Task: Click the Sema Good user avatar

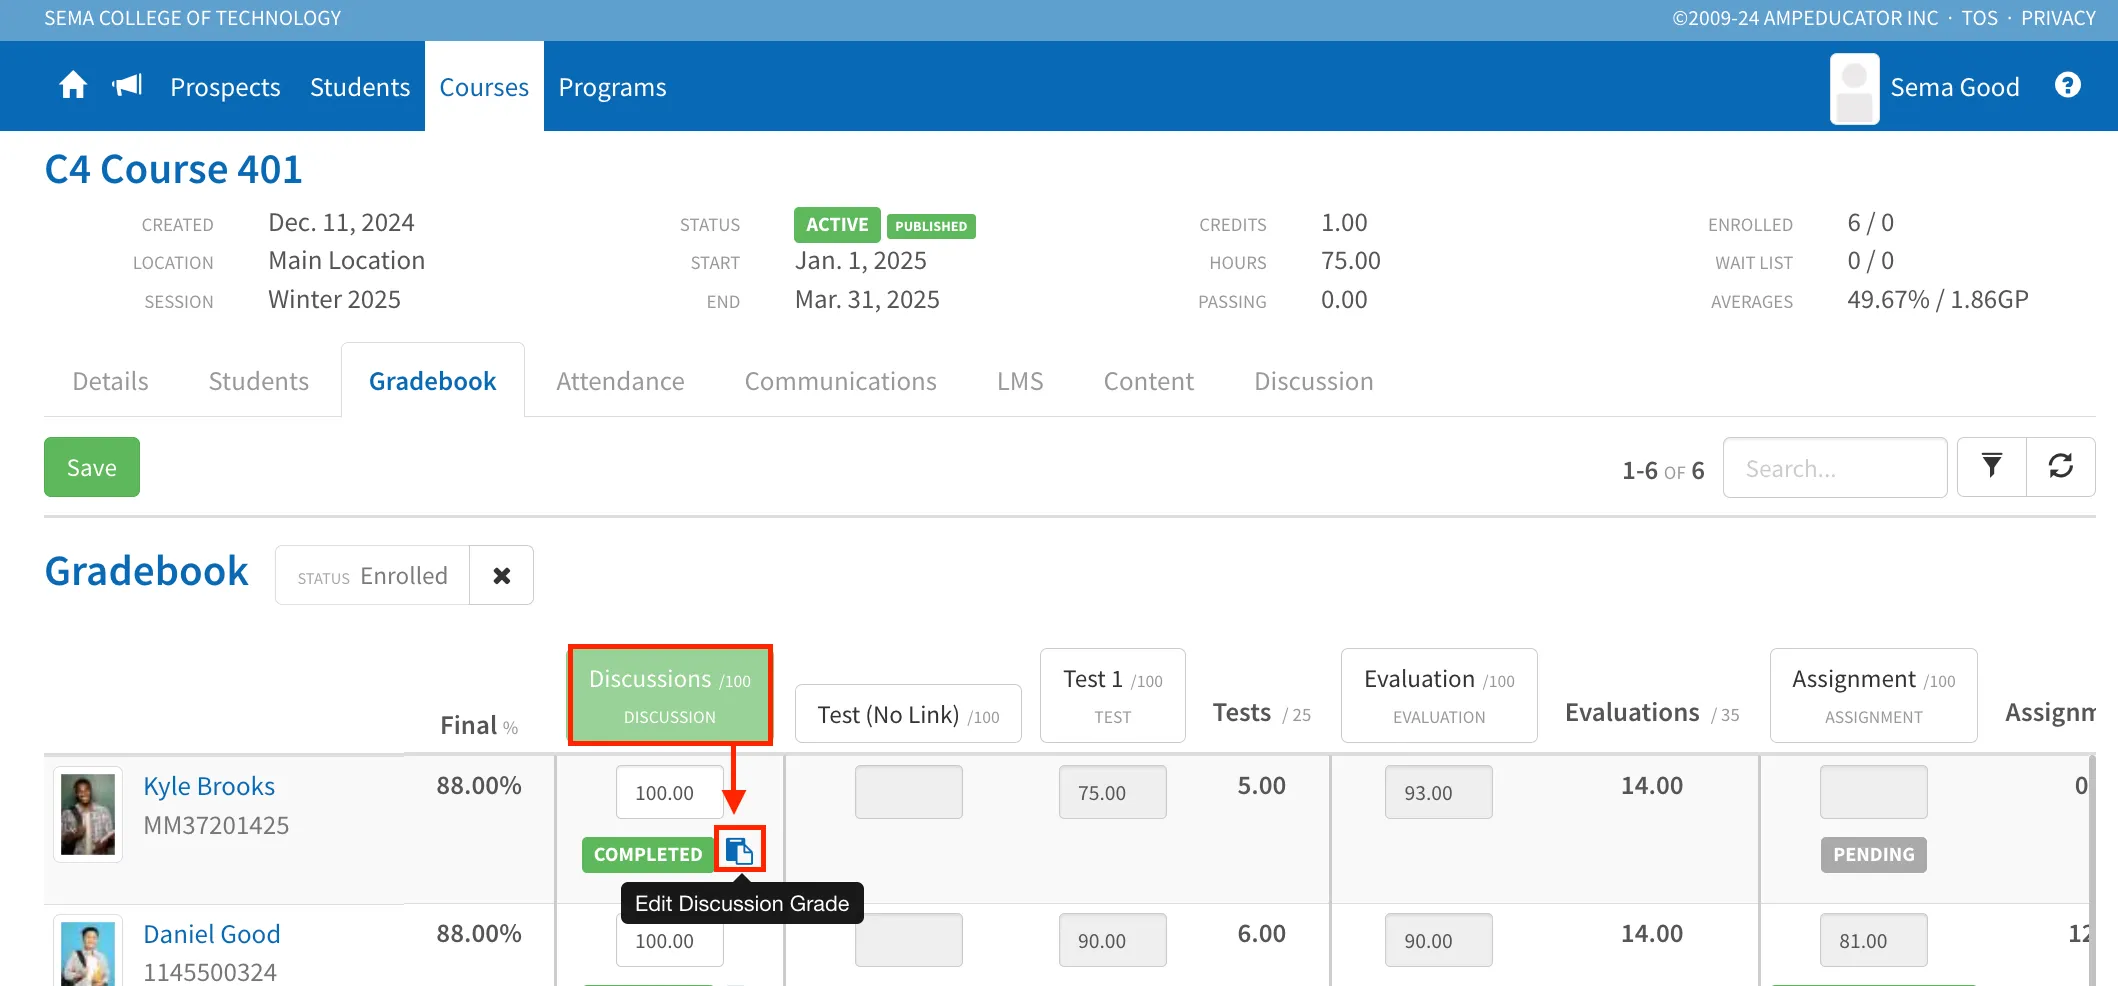Action: (x=1854, y=88)
